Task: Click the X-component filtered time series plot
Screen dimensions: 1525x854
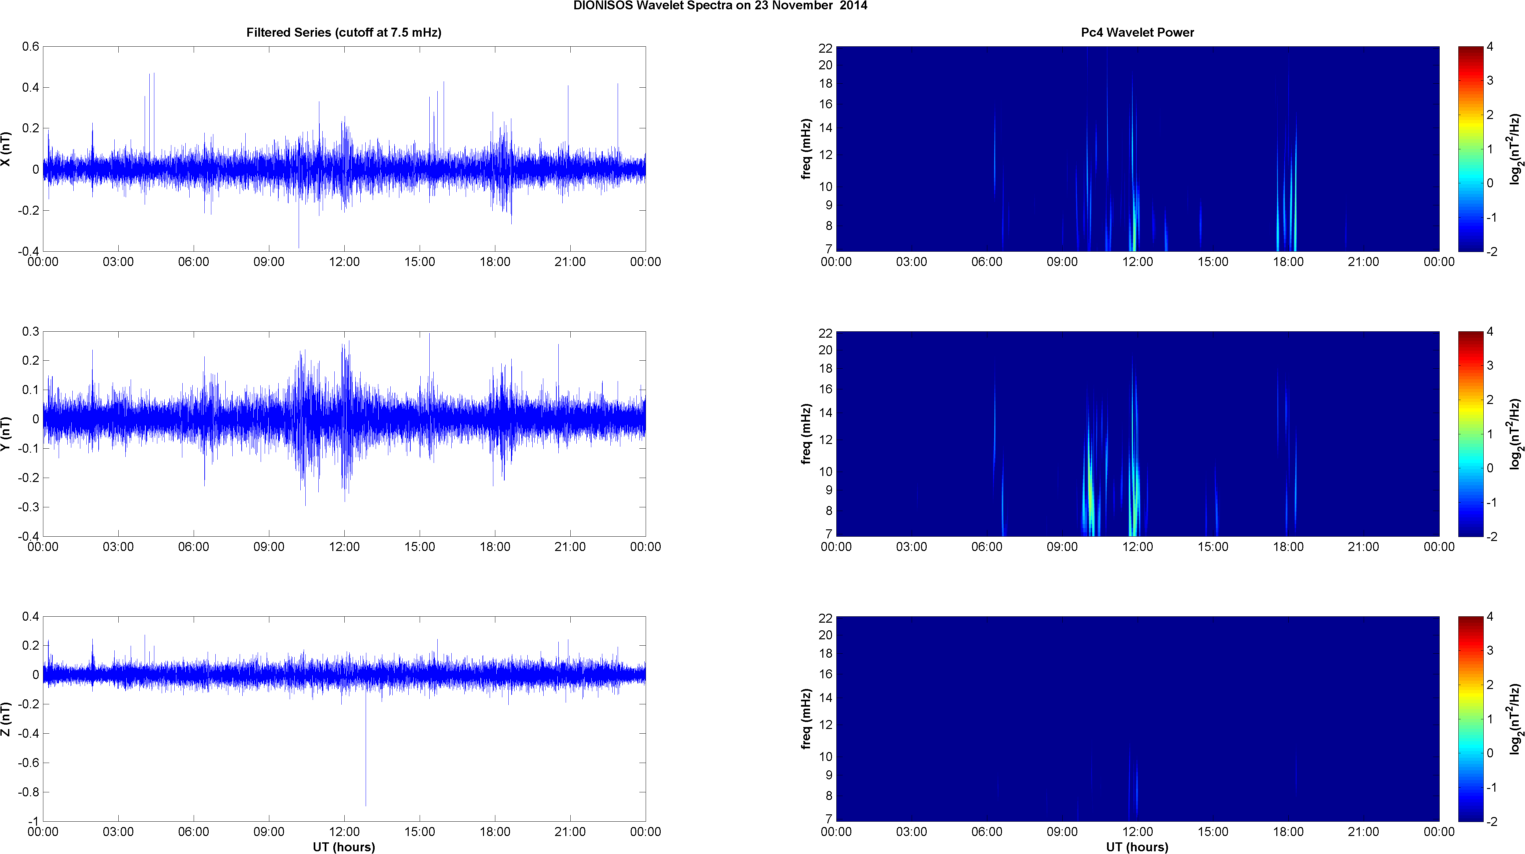Action: (344, 149)
